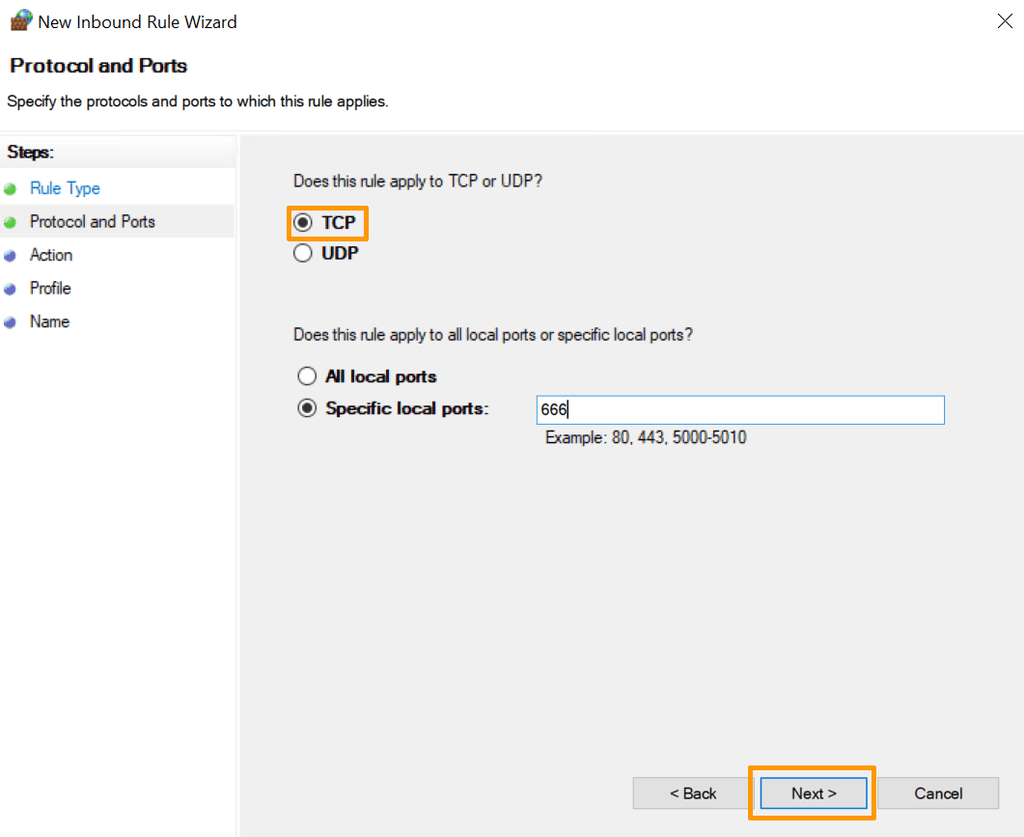Click the firewall wizard icon in title bar
This screenshot has height=837, width=1024.
point(20,20)
